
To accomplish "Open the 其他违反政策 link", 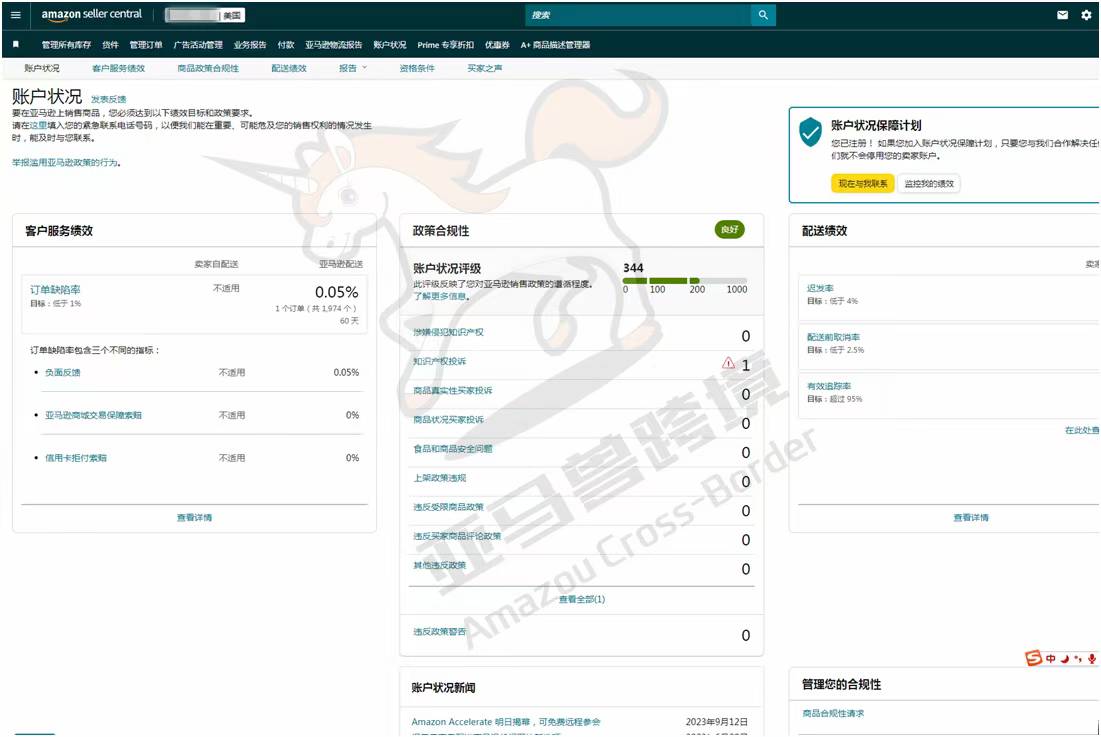I will (x=440, y=565).
